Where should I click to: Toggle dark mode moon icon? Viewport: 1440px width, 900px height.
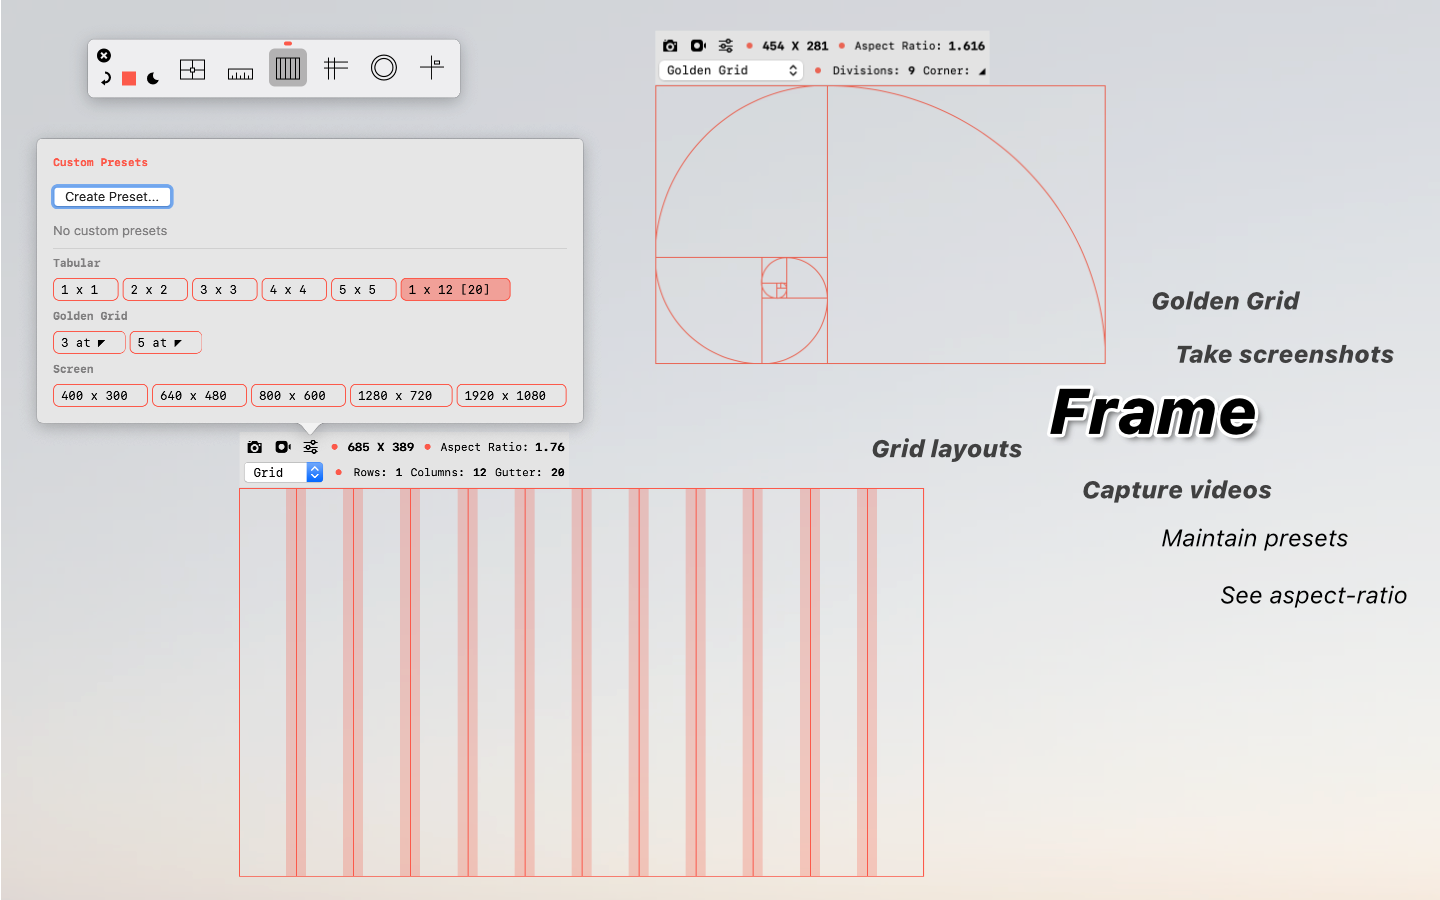pyautogui.click(x=153, y=78)
